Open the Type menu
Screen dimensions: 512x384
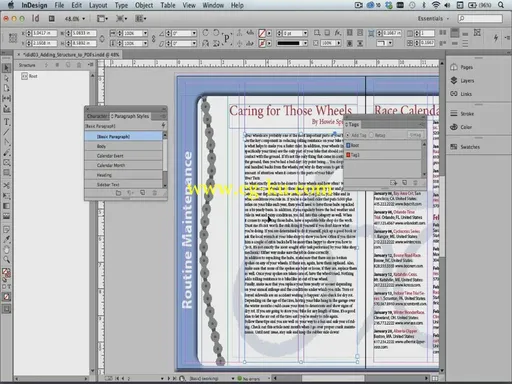(x=121, y=5)
